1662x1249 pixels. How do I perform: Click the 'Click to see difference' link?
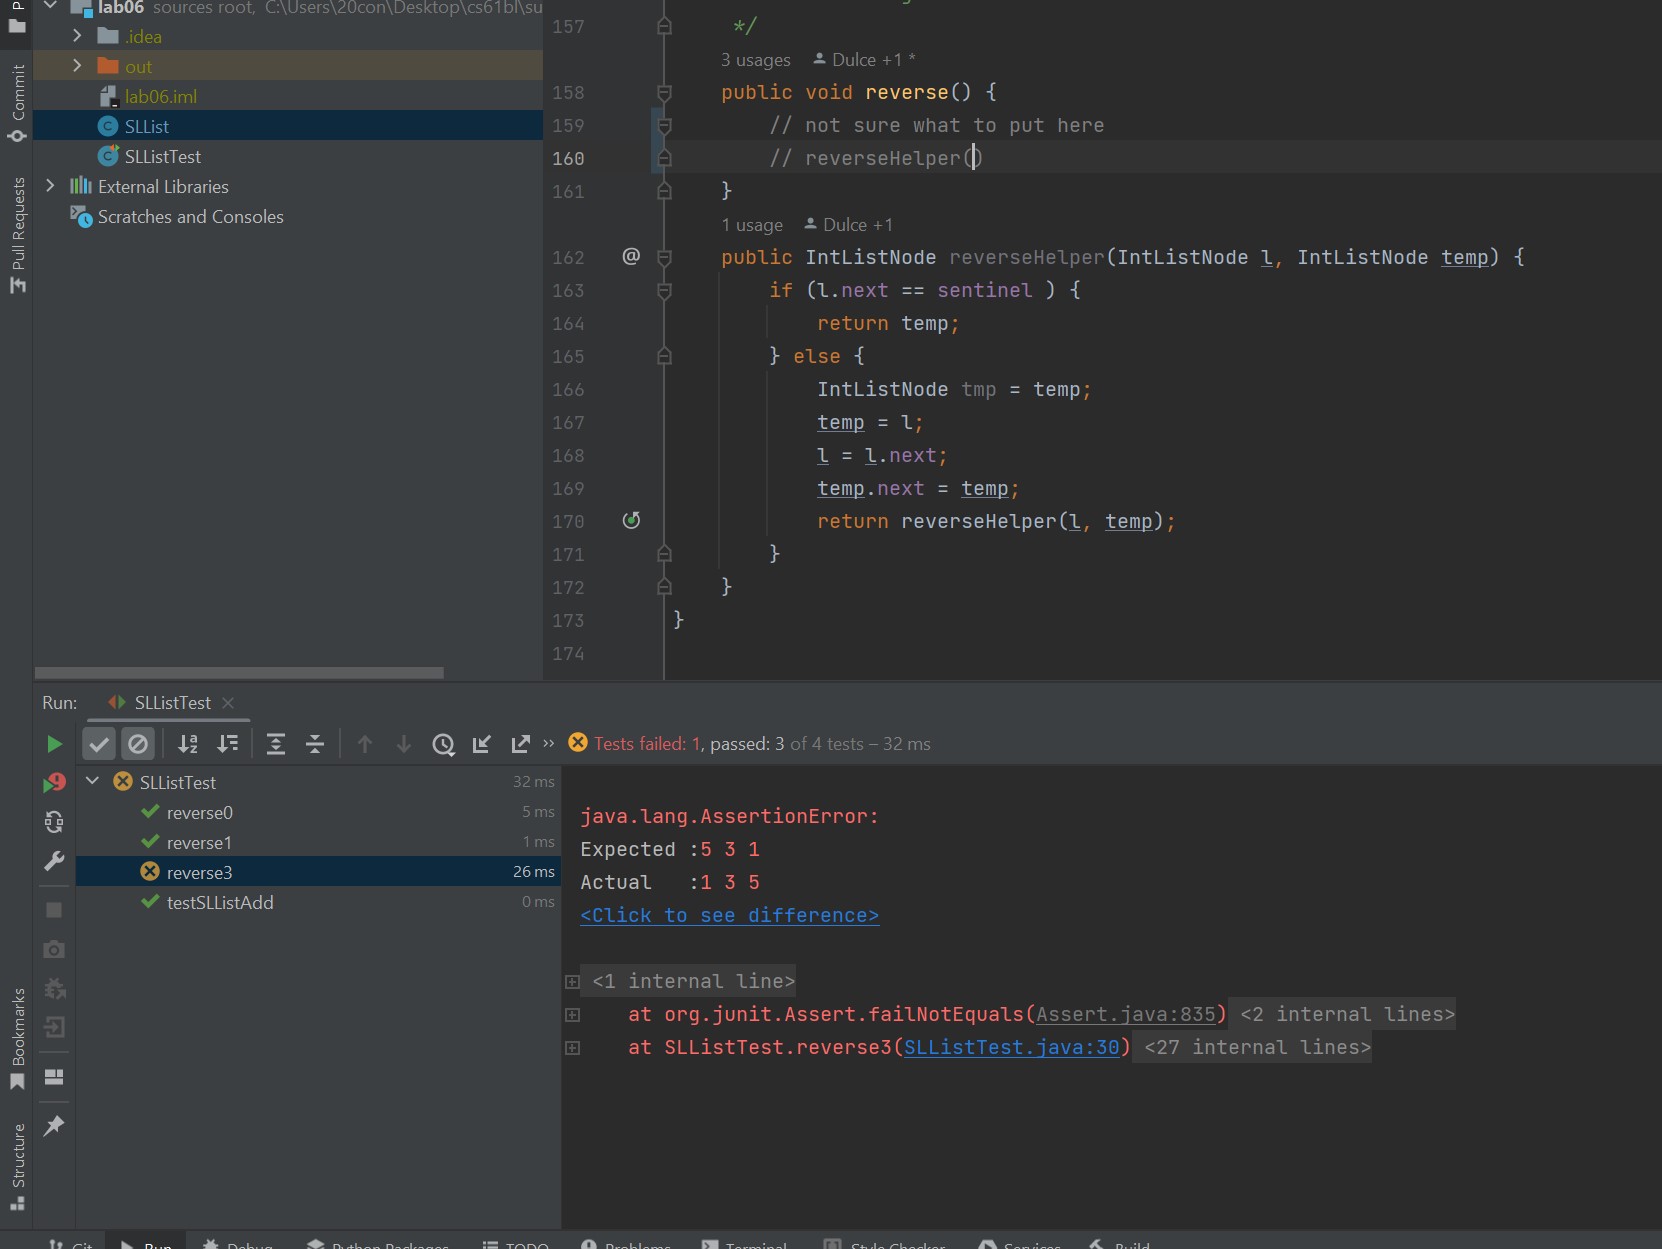tap(729, 915)
